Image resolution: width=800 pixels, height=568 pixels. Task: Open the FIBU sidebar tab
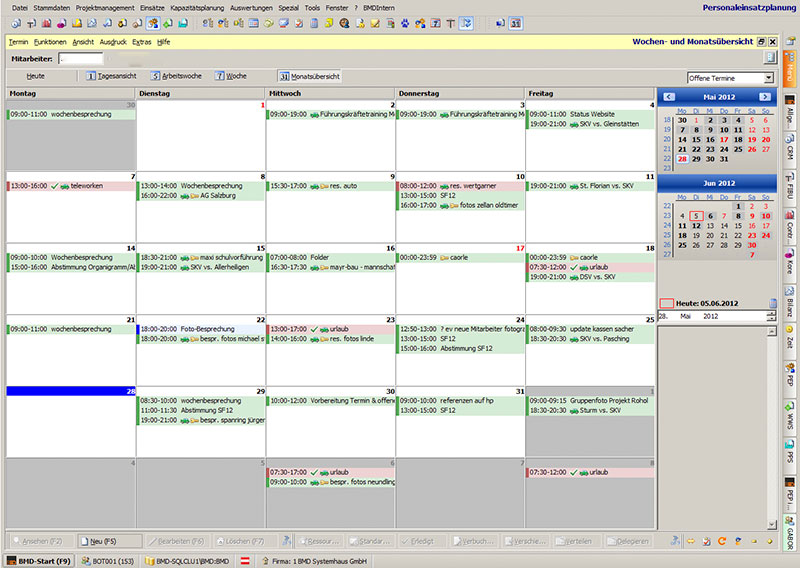[789, 186]
